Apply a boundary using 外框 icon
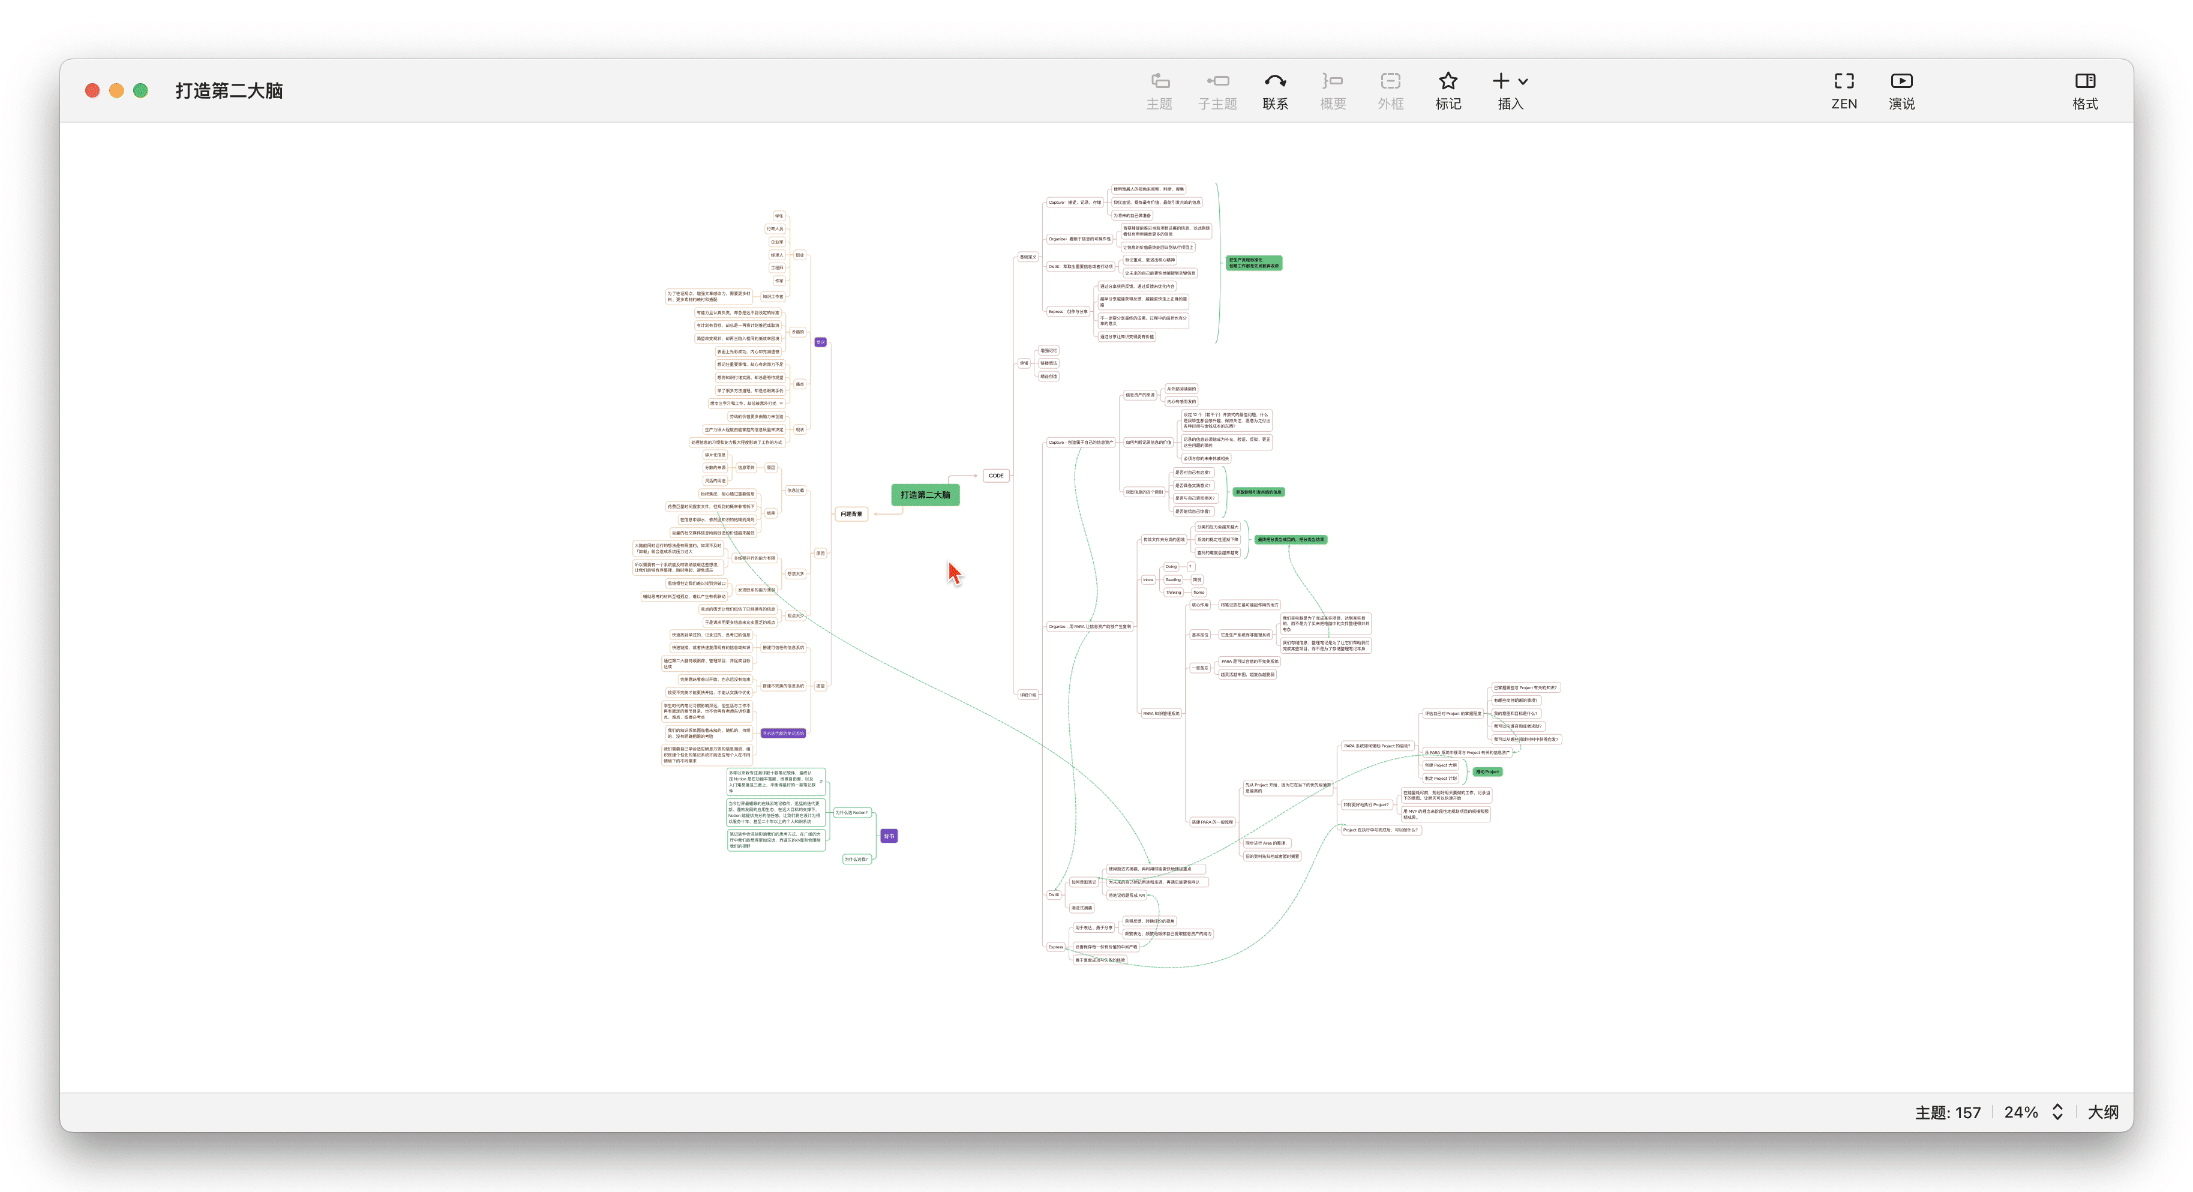 click(1391, 81)
